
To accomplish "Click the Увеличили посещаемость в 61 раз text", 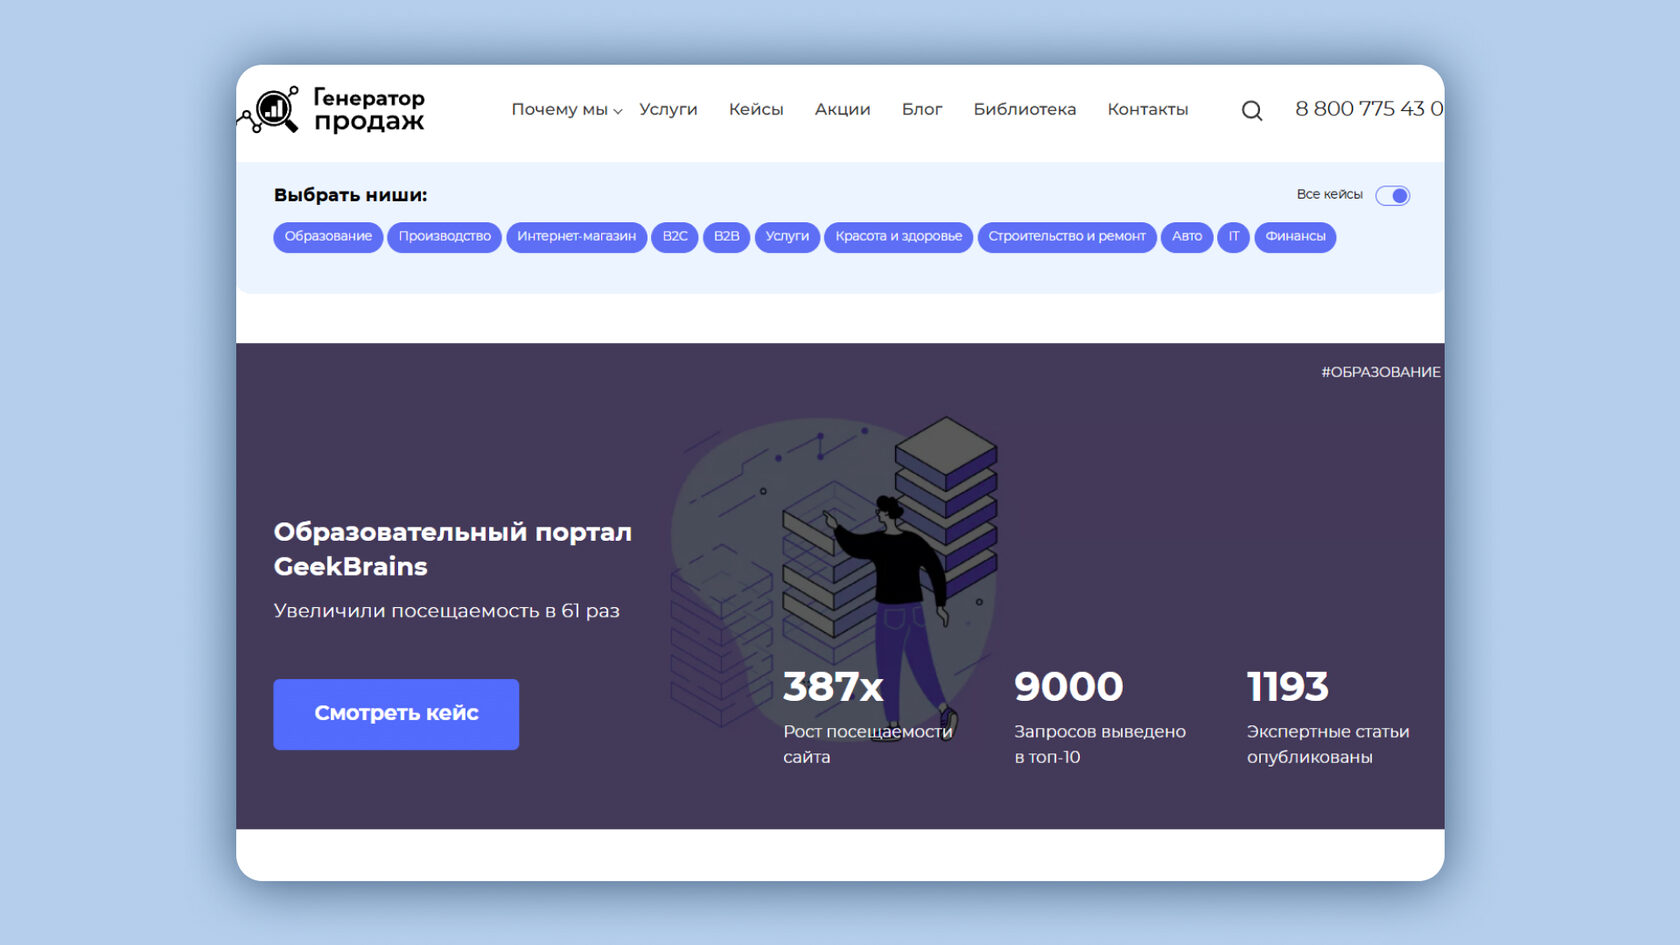I will click(446, 611).
